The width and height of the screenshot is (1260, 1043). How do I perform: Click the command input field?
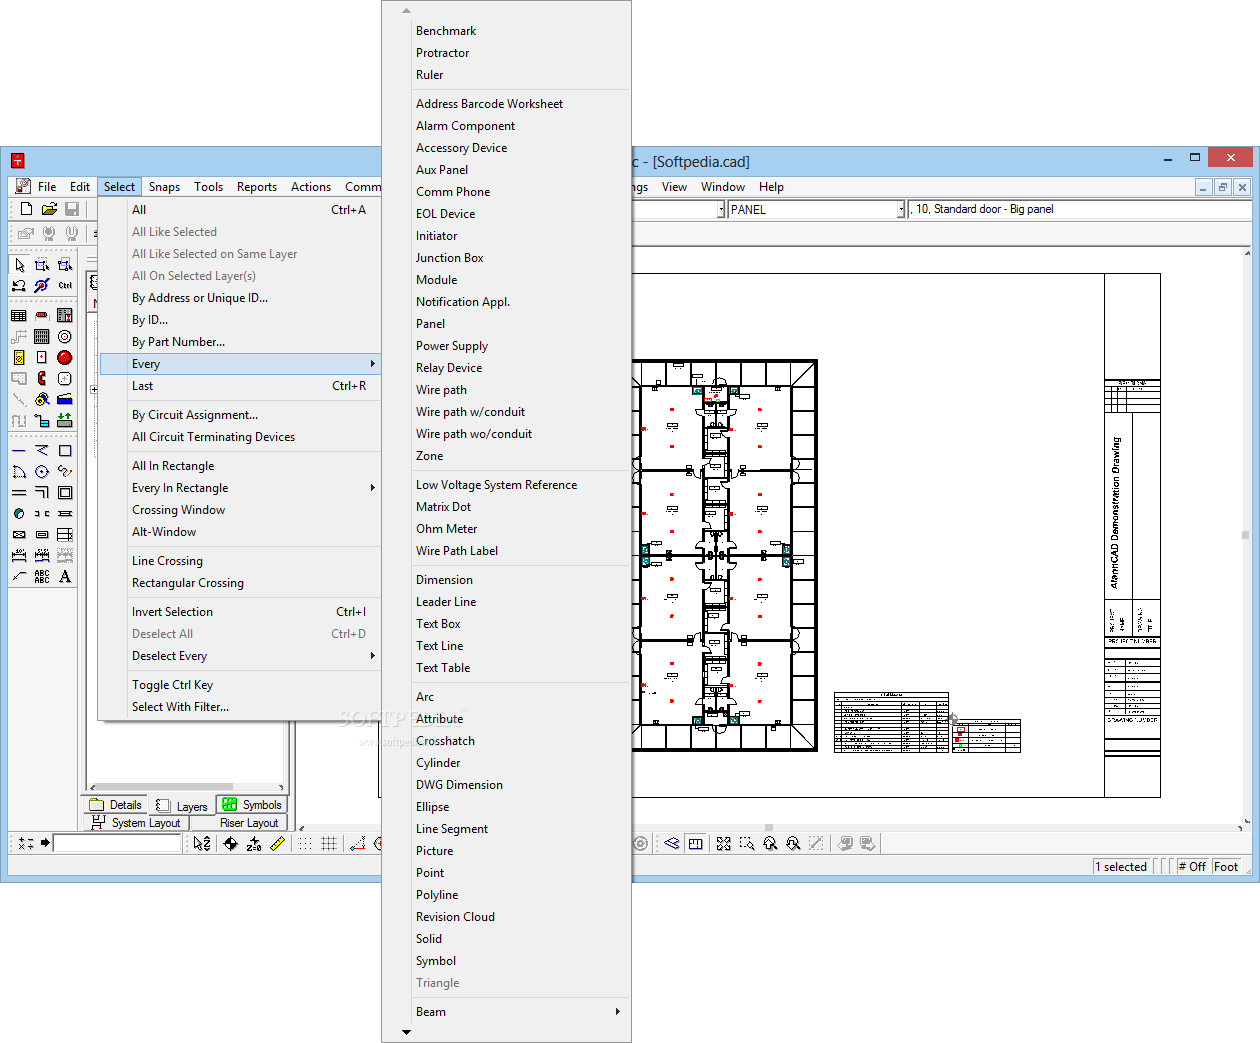point(117,843)
